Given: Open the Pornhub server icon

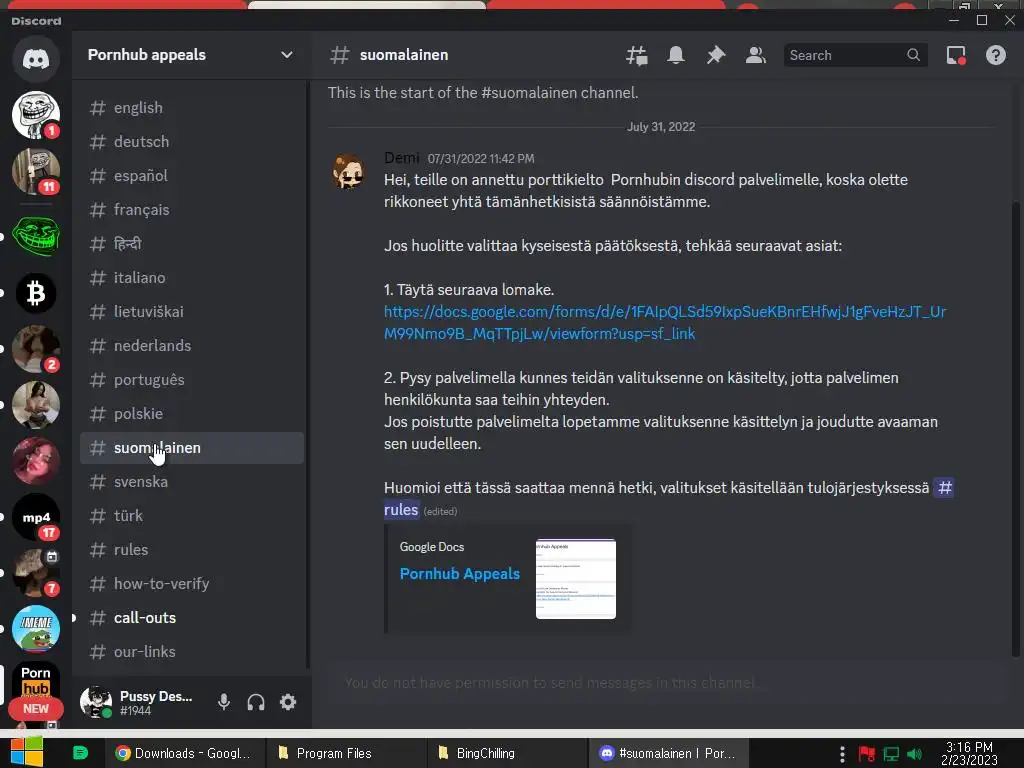Looking at the screenshot, I should 36,681.
